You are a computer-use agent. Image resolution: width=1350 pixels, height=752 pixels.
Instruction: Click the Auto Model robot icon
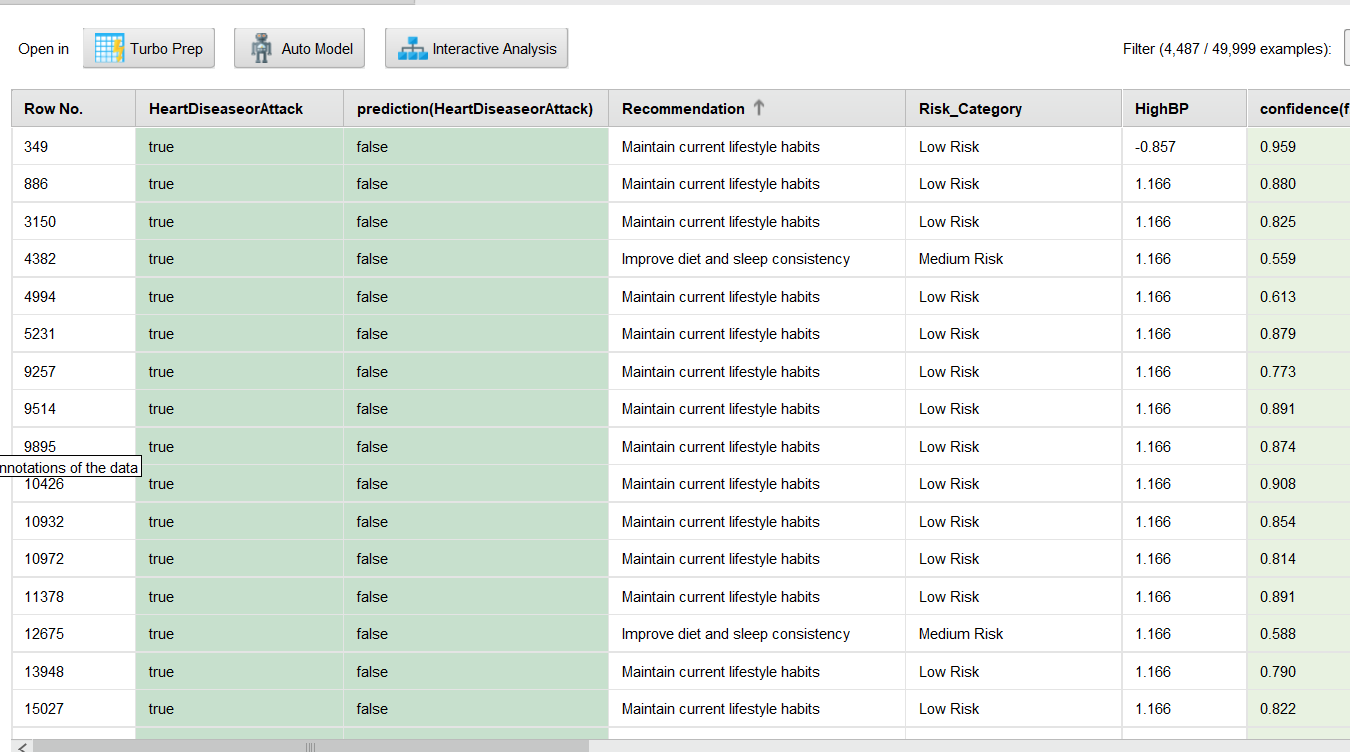click(x=262, y=48)
